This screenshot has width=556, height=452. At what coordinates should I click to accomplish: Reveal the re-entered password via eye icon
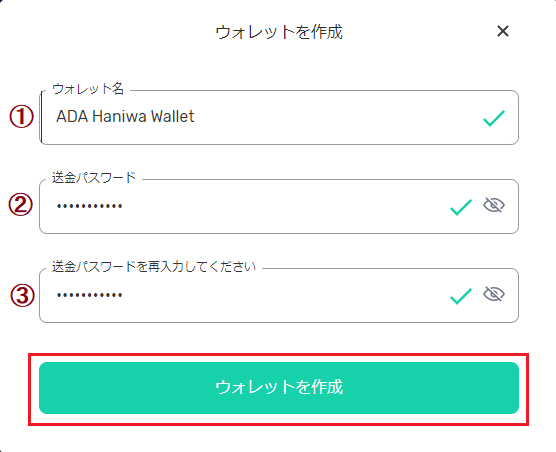coord(494,294)
